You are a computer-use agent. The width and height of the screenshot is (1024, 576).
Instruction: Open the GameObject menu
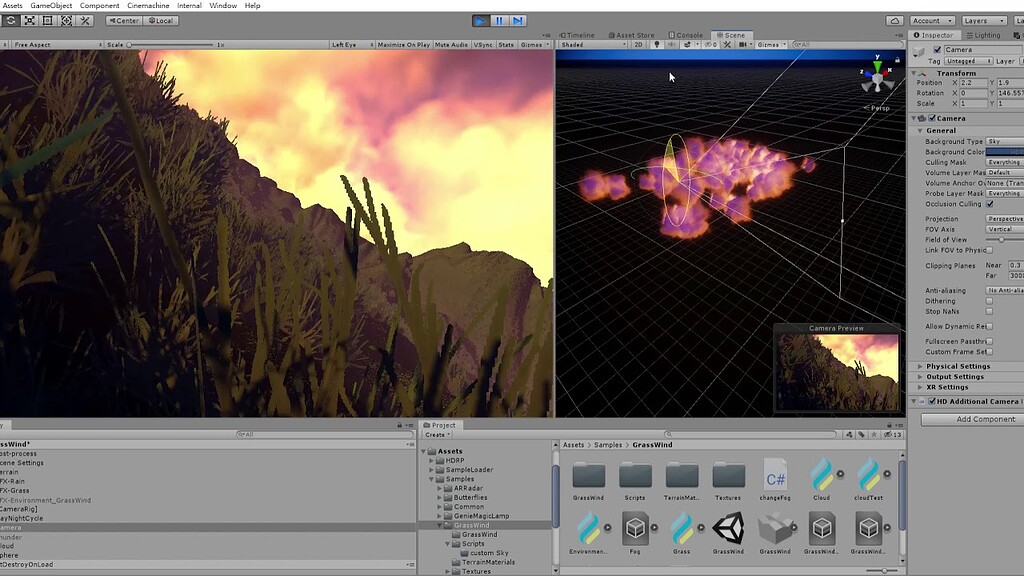[x=52, y=5]
